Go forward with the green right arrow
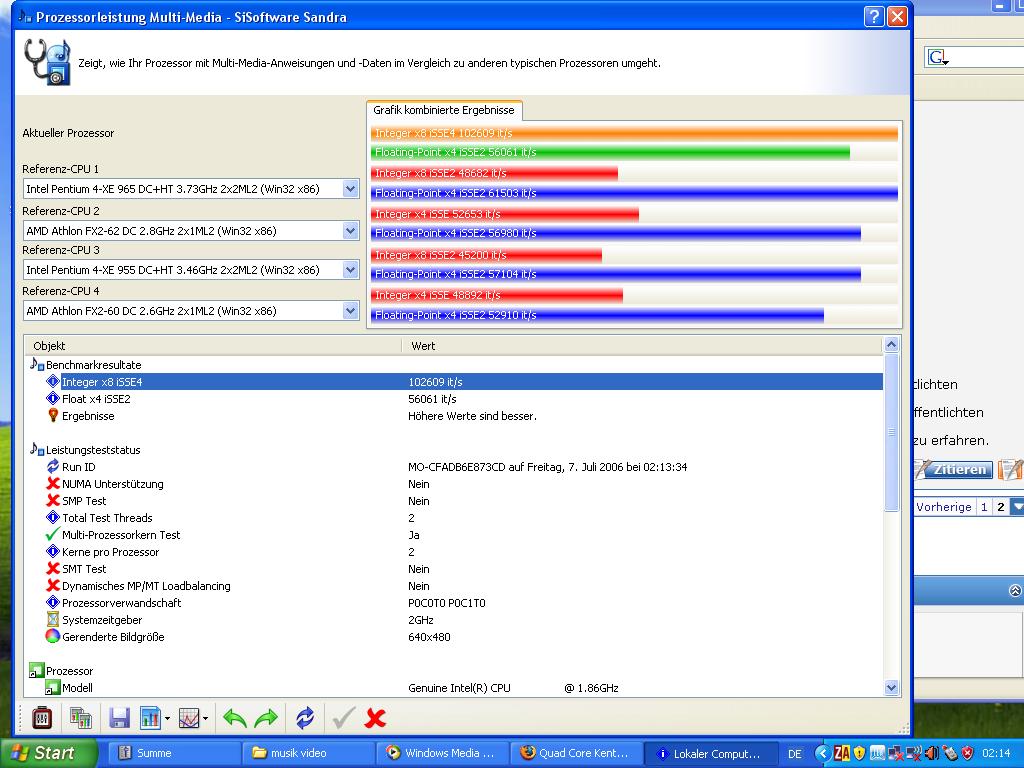This screenshot has width=1024, height=768. click(x=266, y=718)
